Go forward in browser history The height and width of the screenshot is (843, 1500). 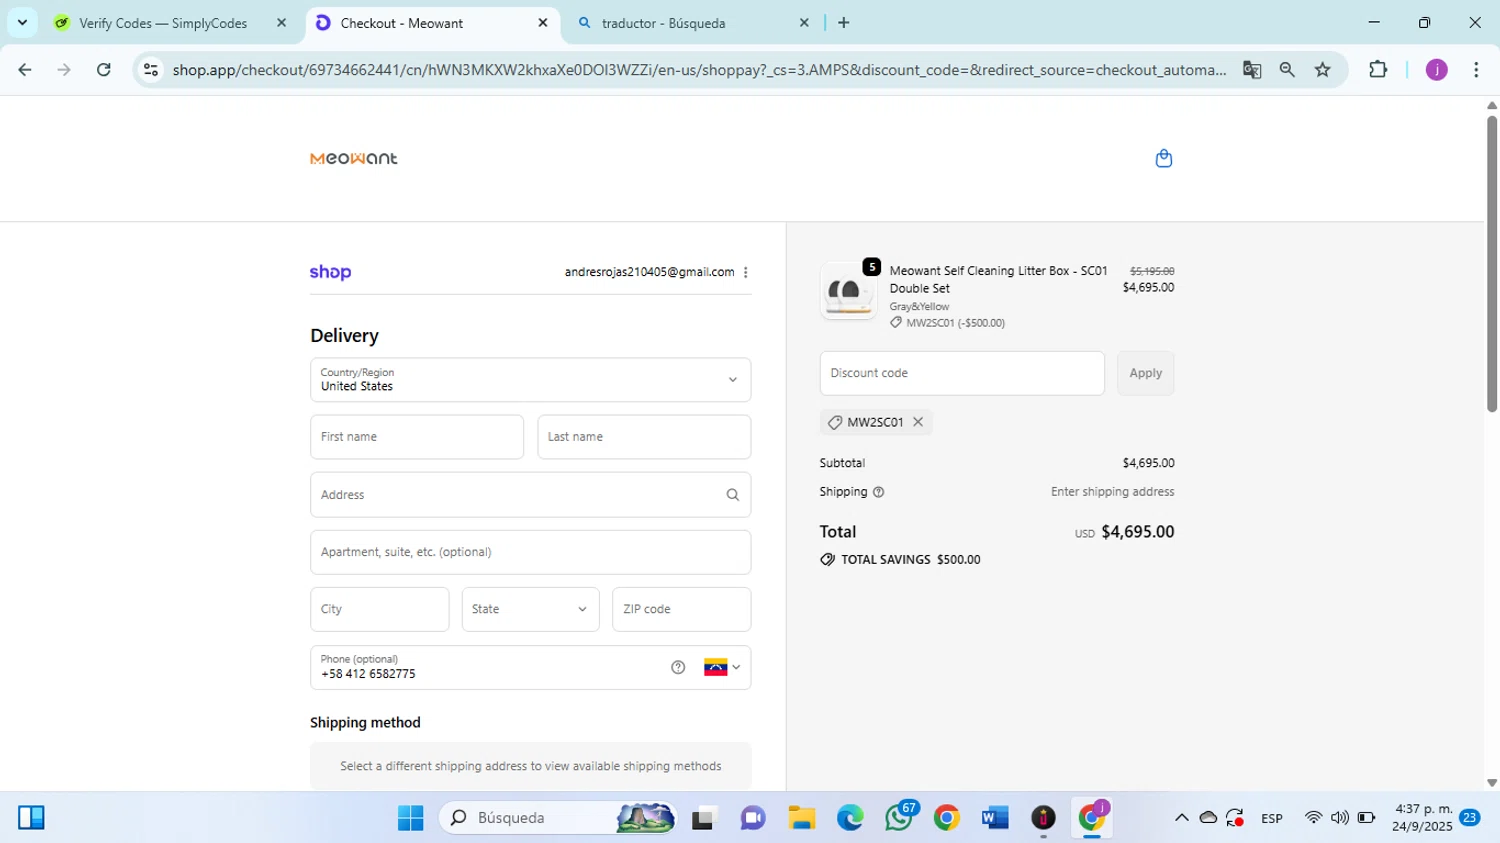[64, 70]
